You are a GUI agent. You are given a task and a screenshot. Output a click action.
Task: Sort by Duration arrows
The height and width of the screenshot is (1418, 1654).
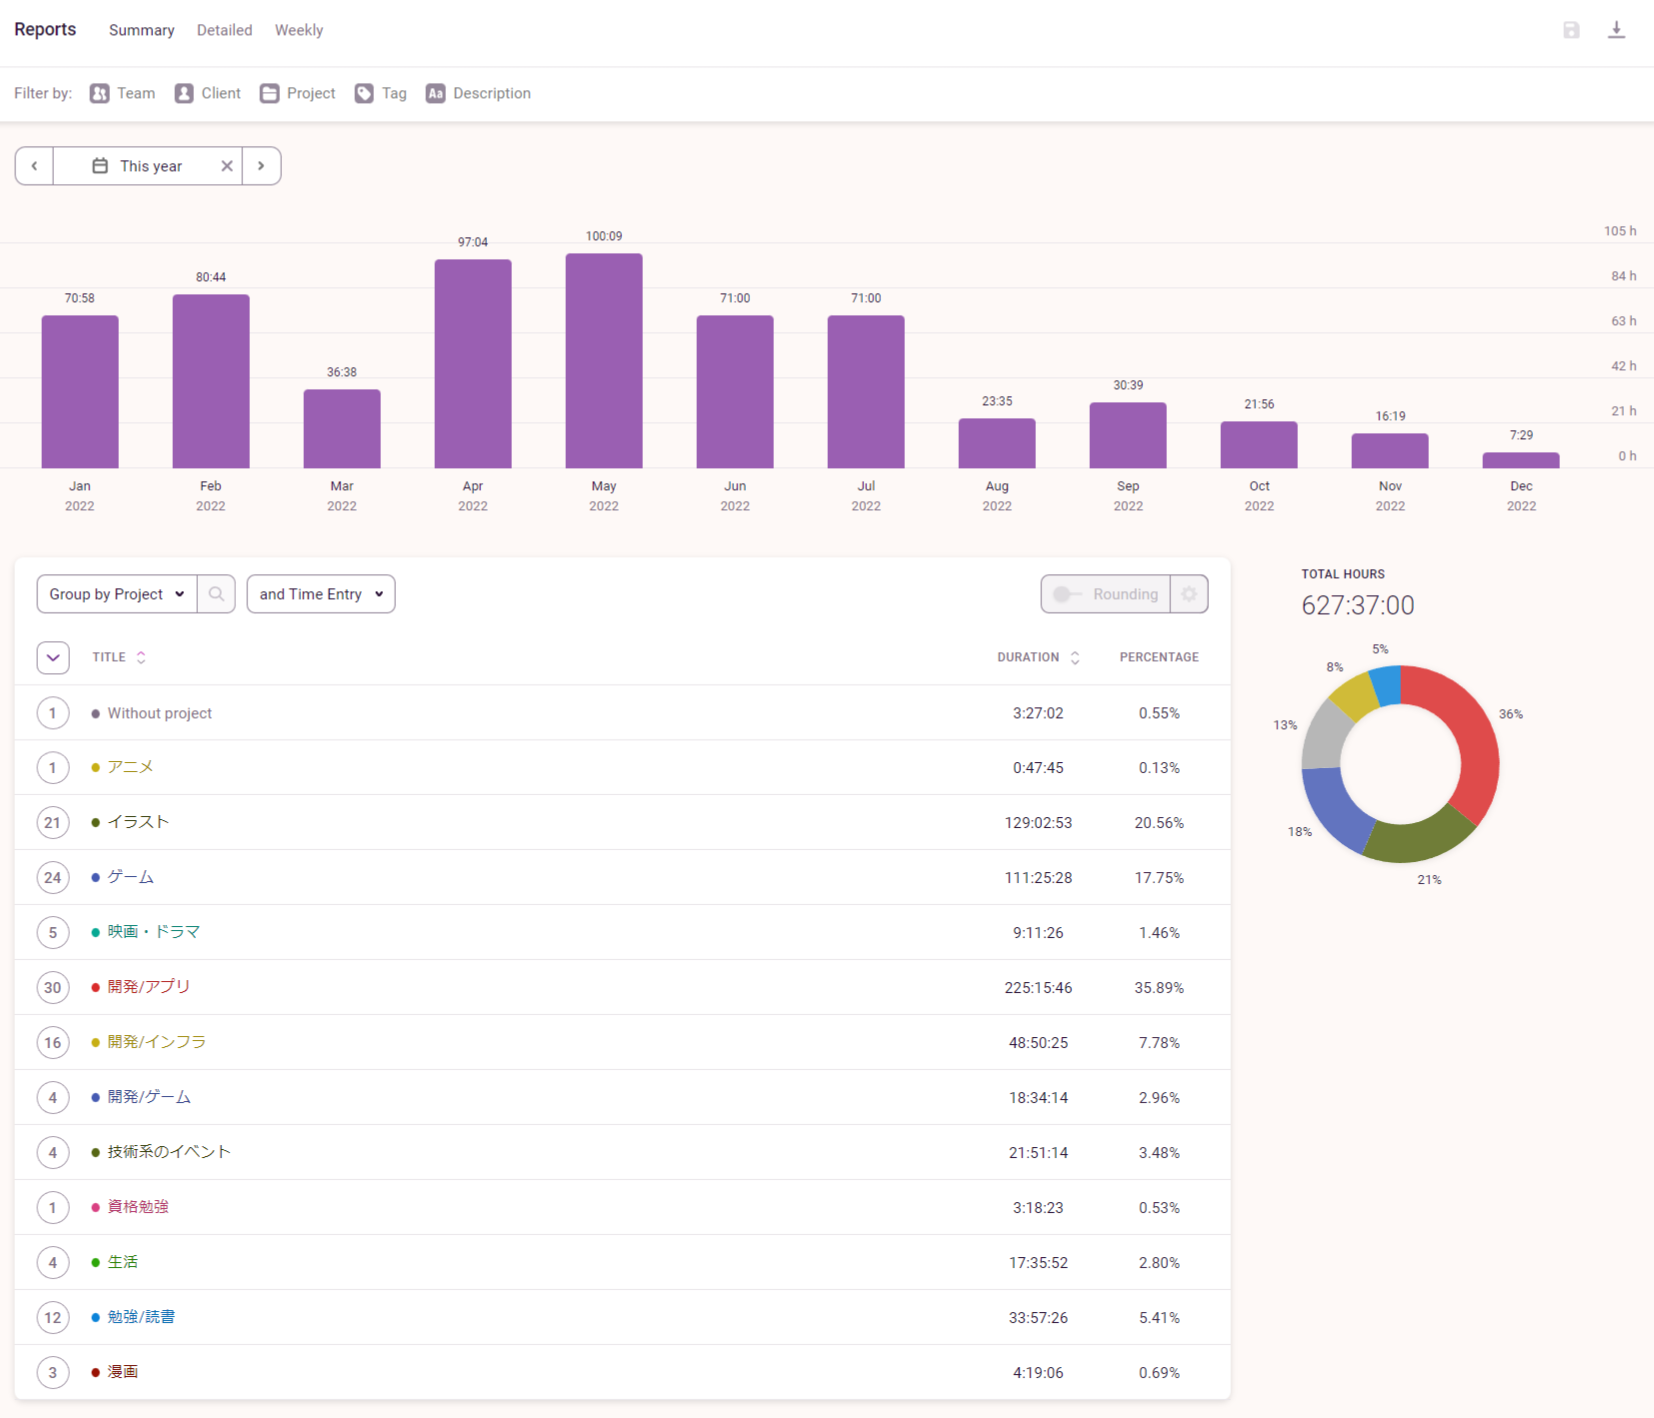(1075, 657)
